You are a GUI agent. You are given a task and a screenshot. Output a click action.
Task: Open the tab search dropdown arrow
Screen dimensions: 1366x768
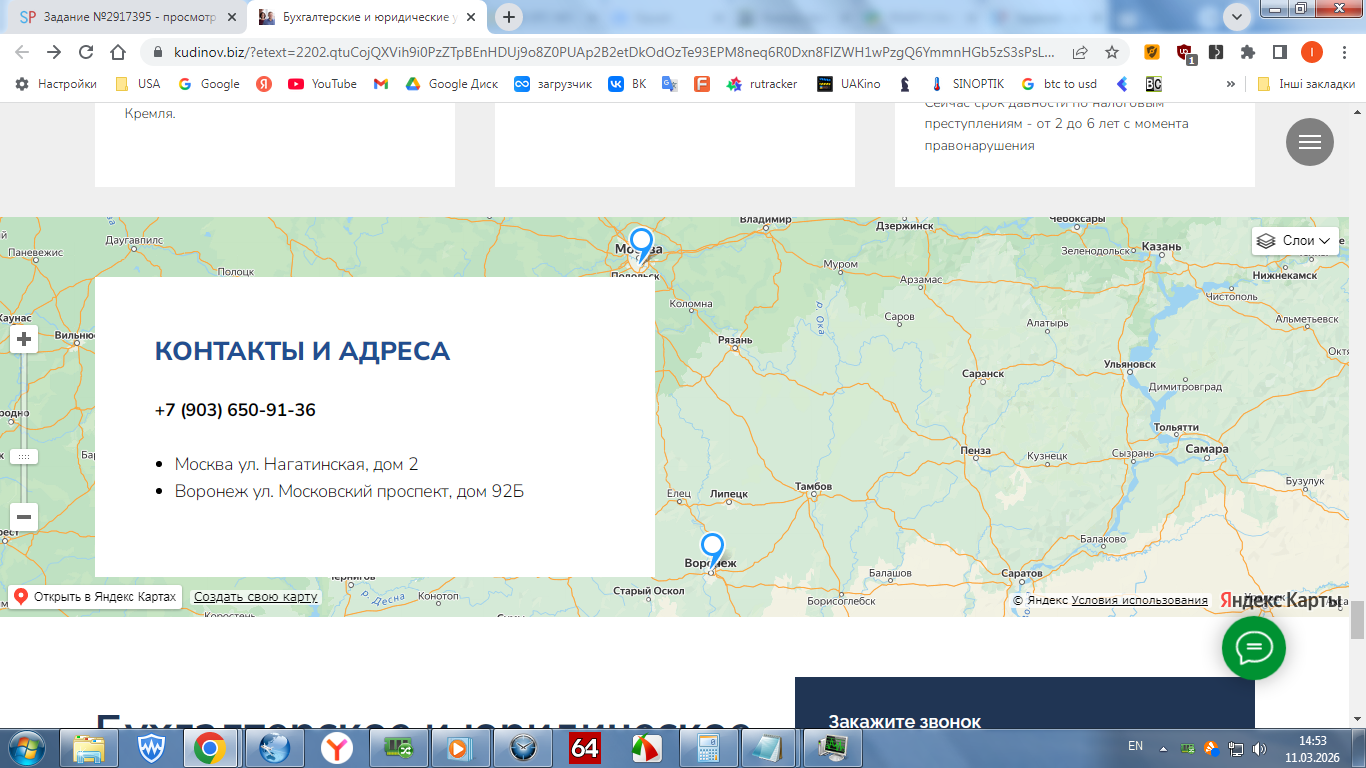point(1237,17)
